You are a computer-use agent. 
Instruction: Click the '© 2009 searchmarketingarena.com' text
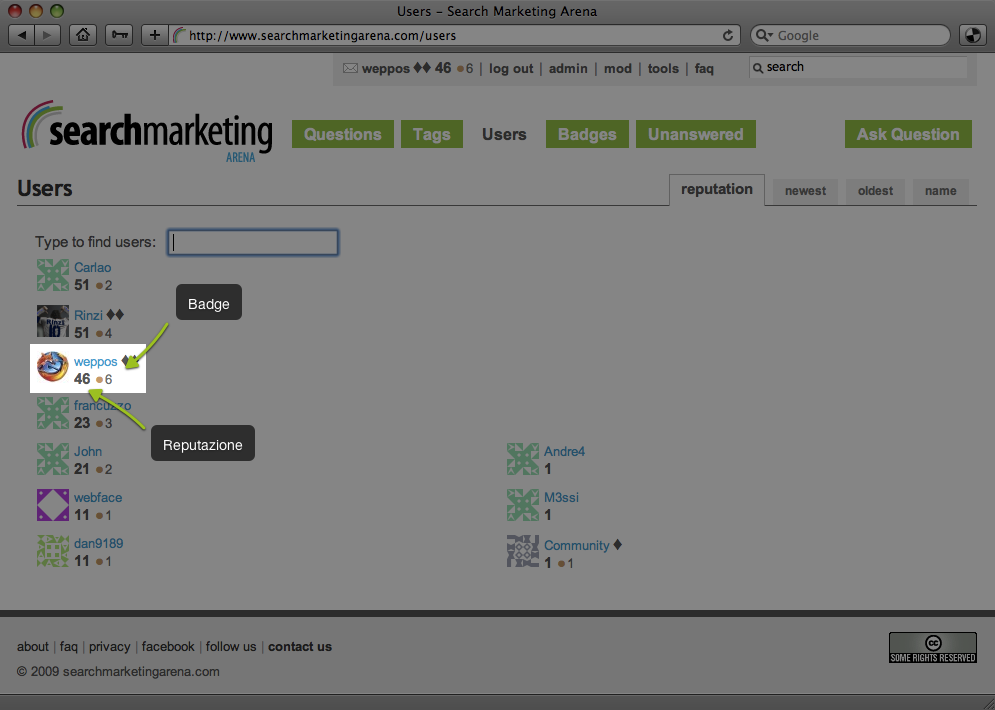118,671
